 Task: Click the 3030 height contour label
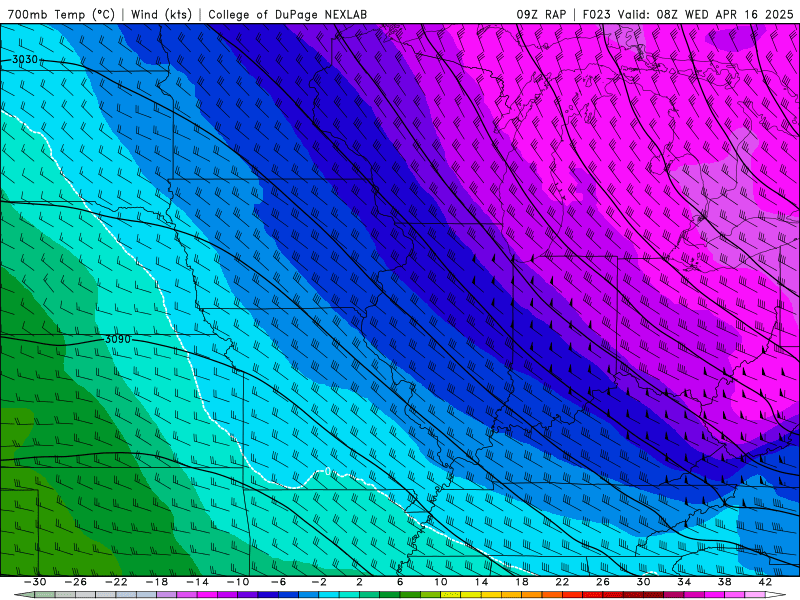[x=25, y=60]
